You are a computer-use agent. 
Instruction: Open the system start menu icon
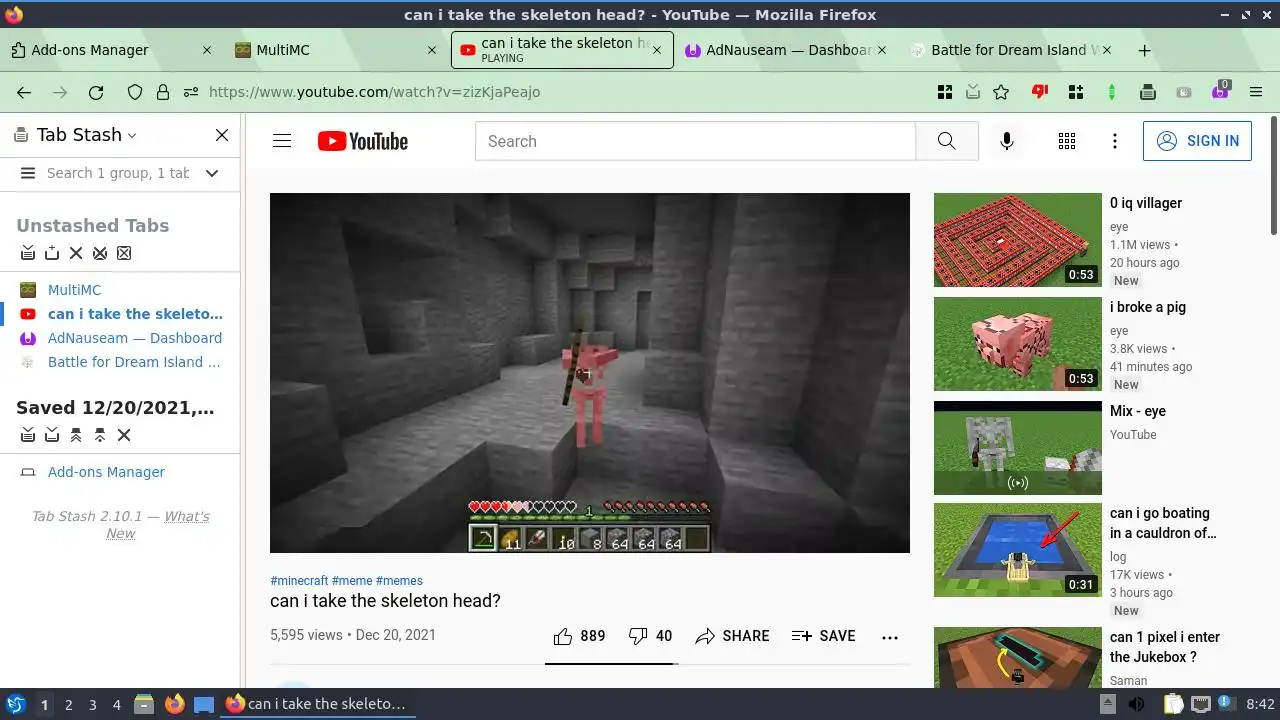click(x=15, y=704)
